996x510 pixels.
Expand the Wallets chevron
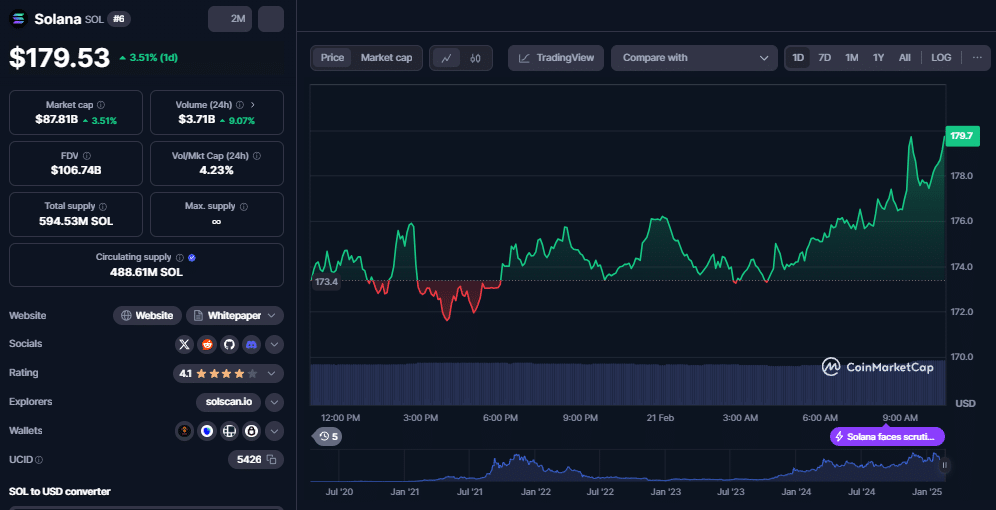coord(274,431)
